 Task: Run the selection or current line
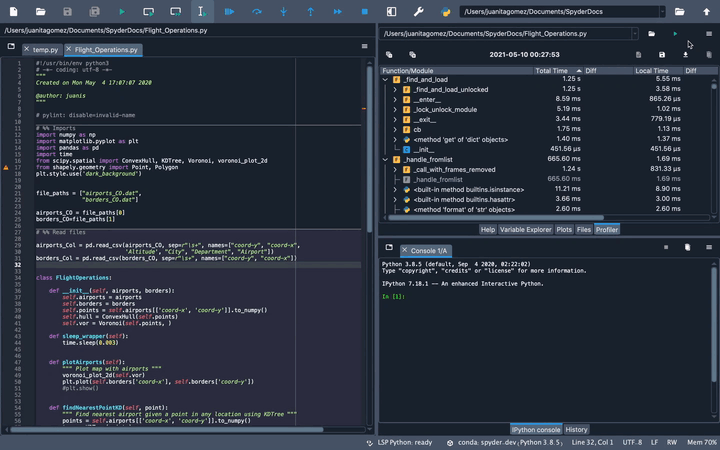[x=202, y=11]
